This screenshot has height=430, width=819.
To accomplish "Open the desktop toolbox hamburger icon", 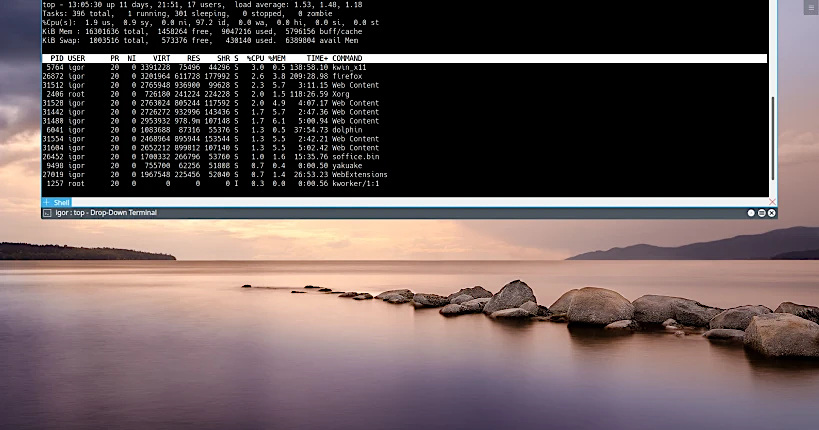I will pyautogui.click(x=810, y=7).
